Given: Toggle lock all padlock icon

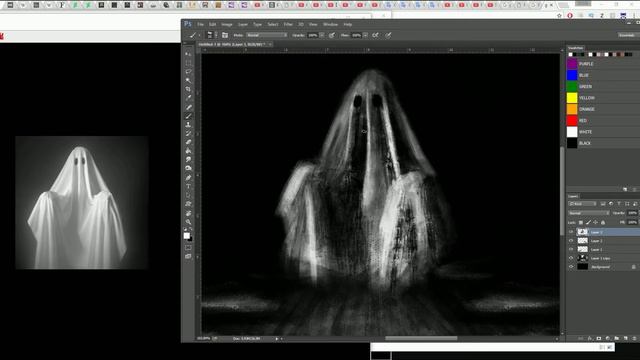Looking at the screenshot, I should coord(603,222).
